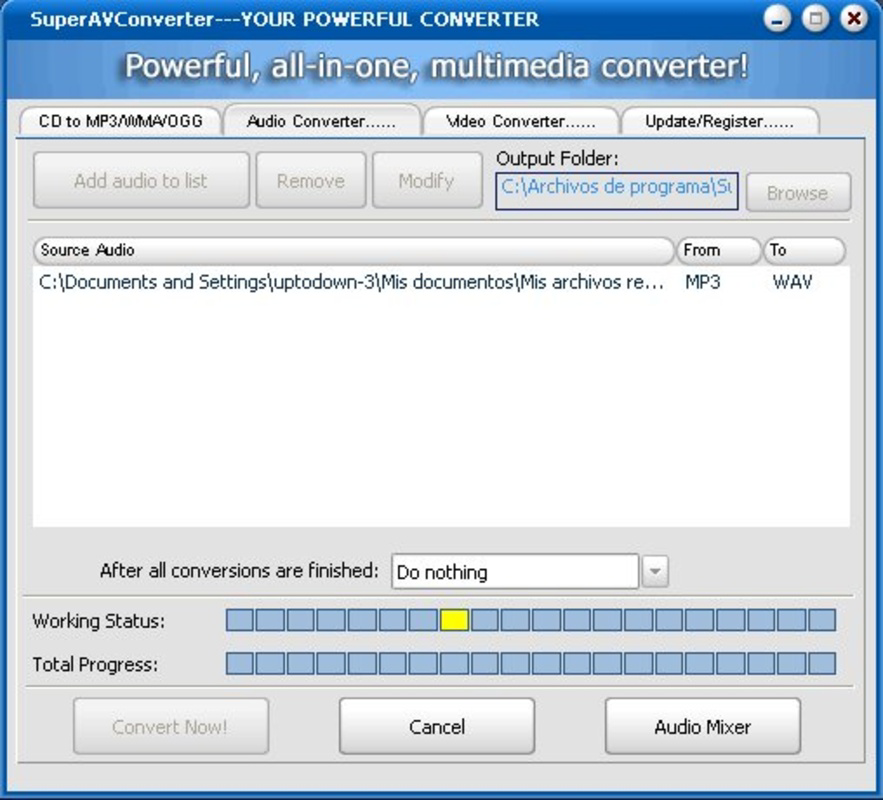Switch to the CD to MP3/WMA/OGG tab

(120, 121)
